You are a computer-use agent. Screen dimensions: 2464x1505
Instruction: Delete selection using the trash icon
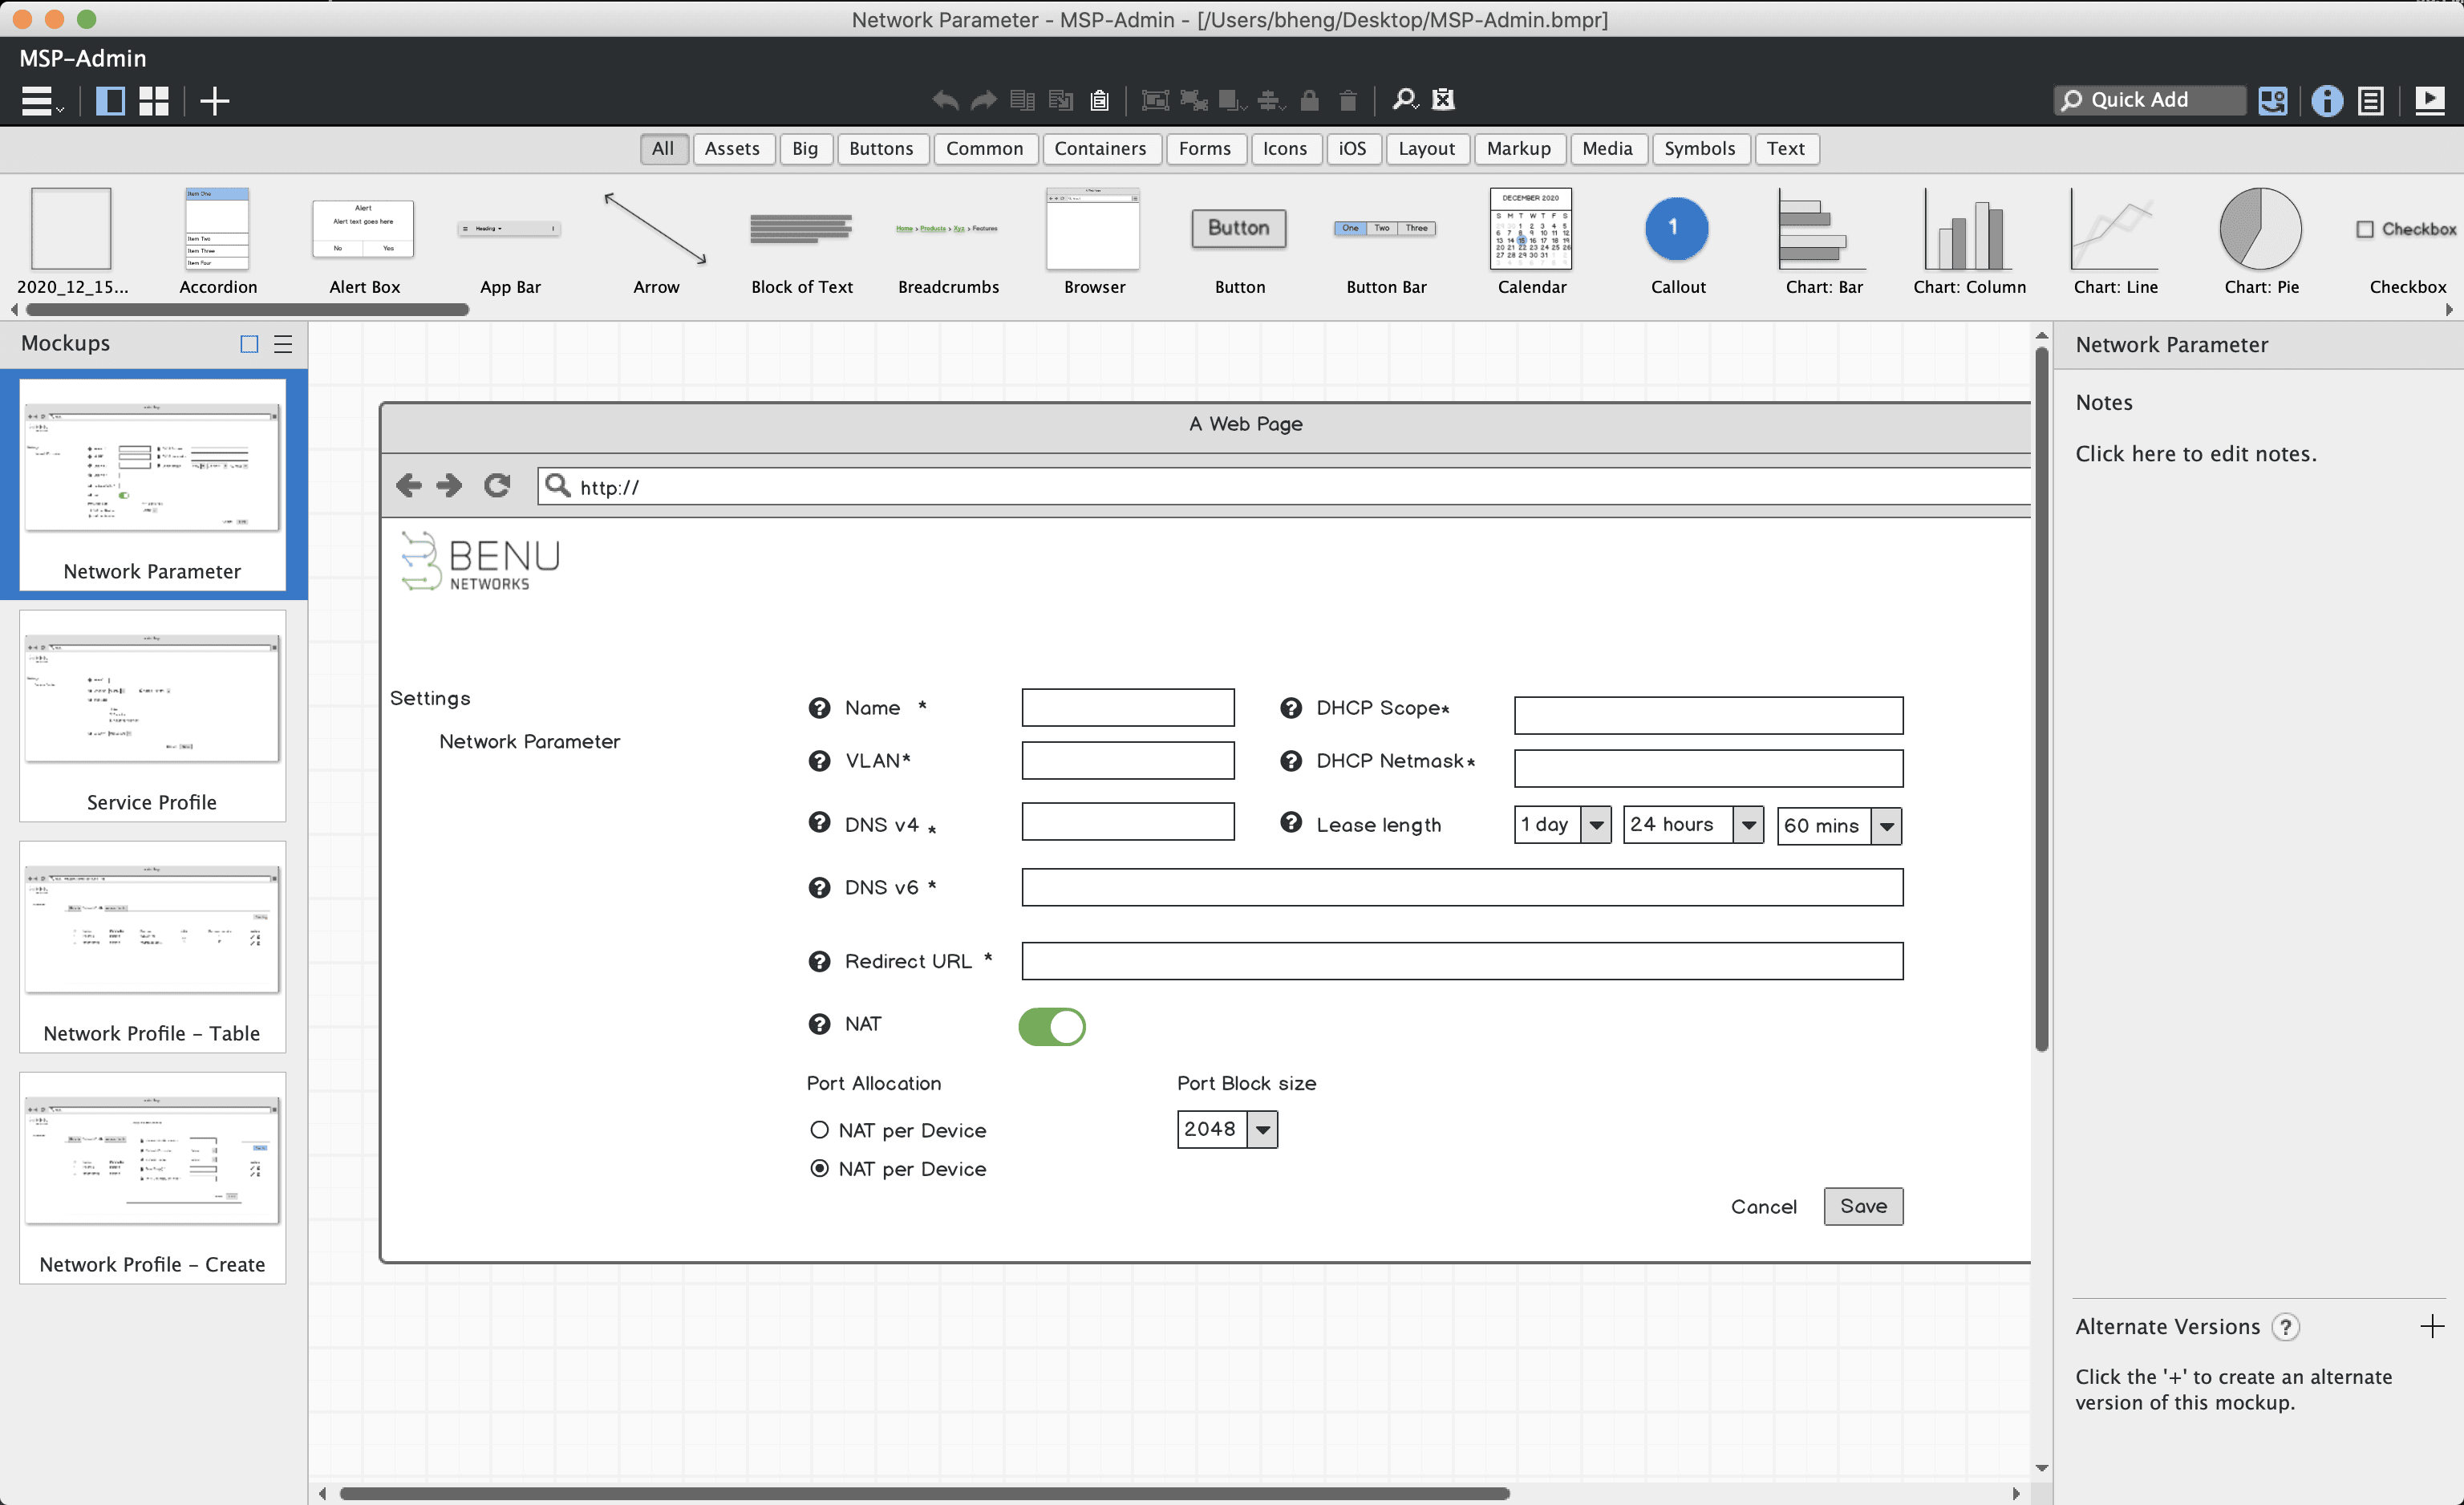pos(1347,100)
